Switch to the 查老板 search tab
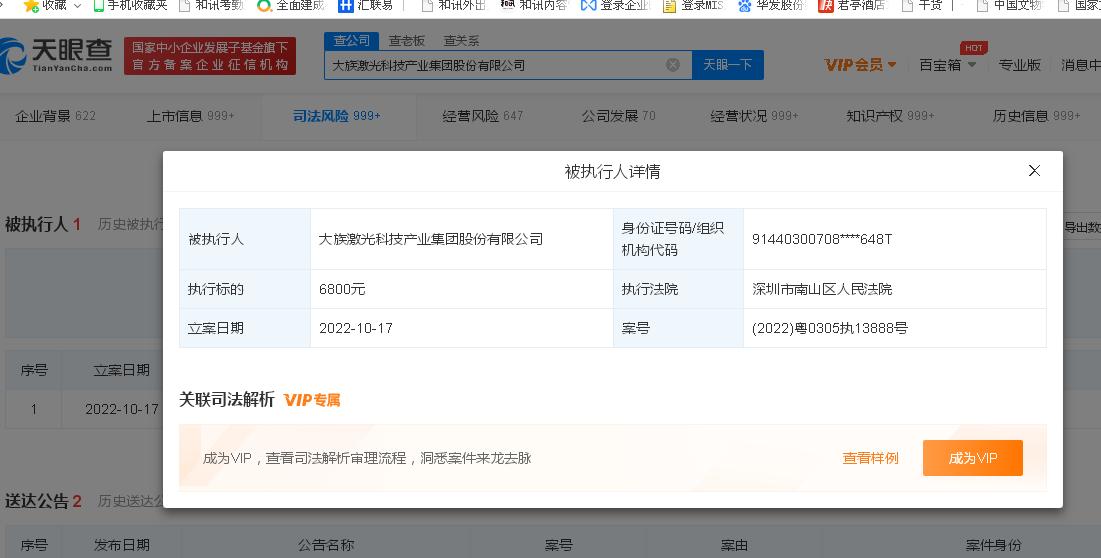 tap(407, 41)
